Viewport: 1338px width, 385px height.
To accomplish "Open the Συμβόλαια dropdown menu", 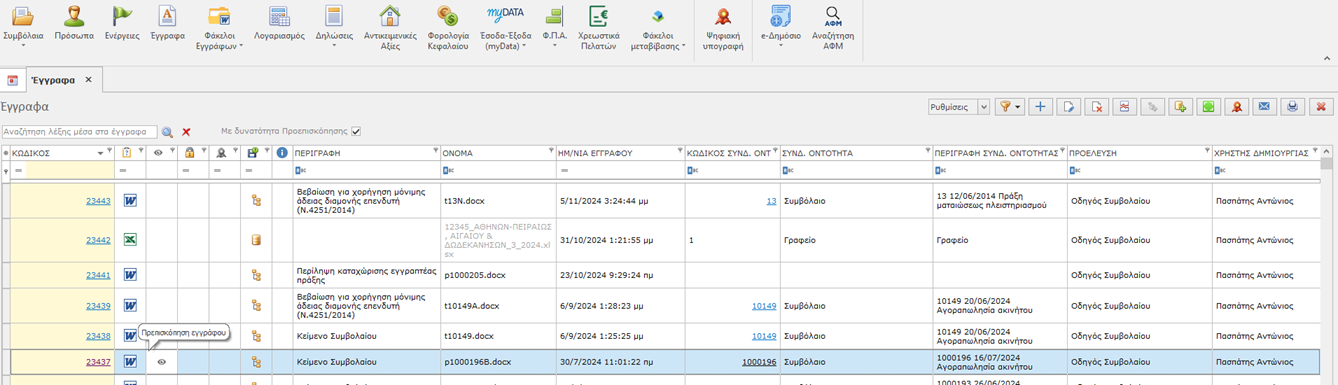I will [x=23, y=26].
